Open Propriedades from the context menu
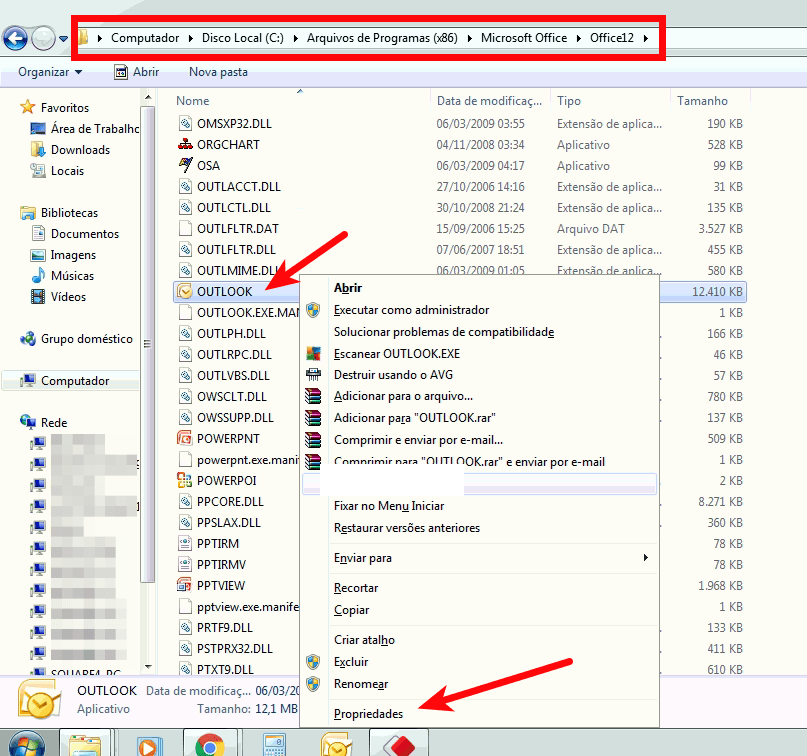Image resolution: width=807 pixels, height=756 pixels. (x=369, y=714)
